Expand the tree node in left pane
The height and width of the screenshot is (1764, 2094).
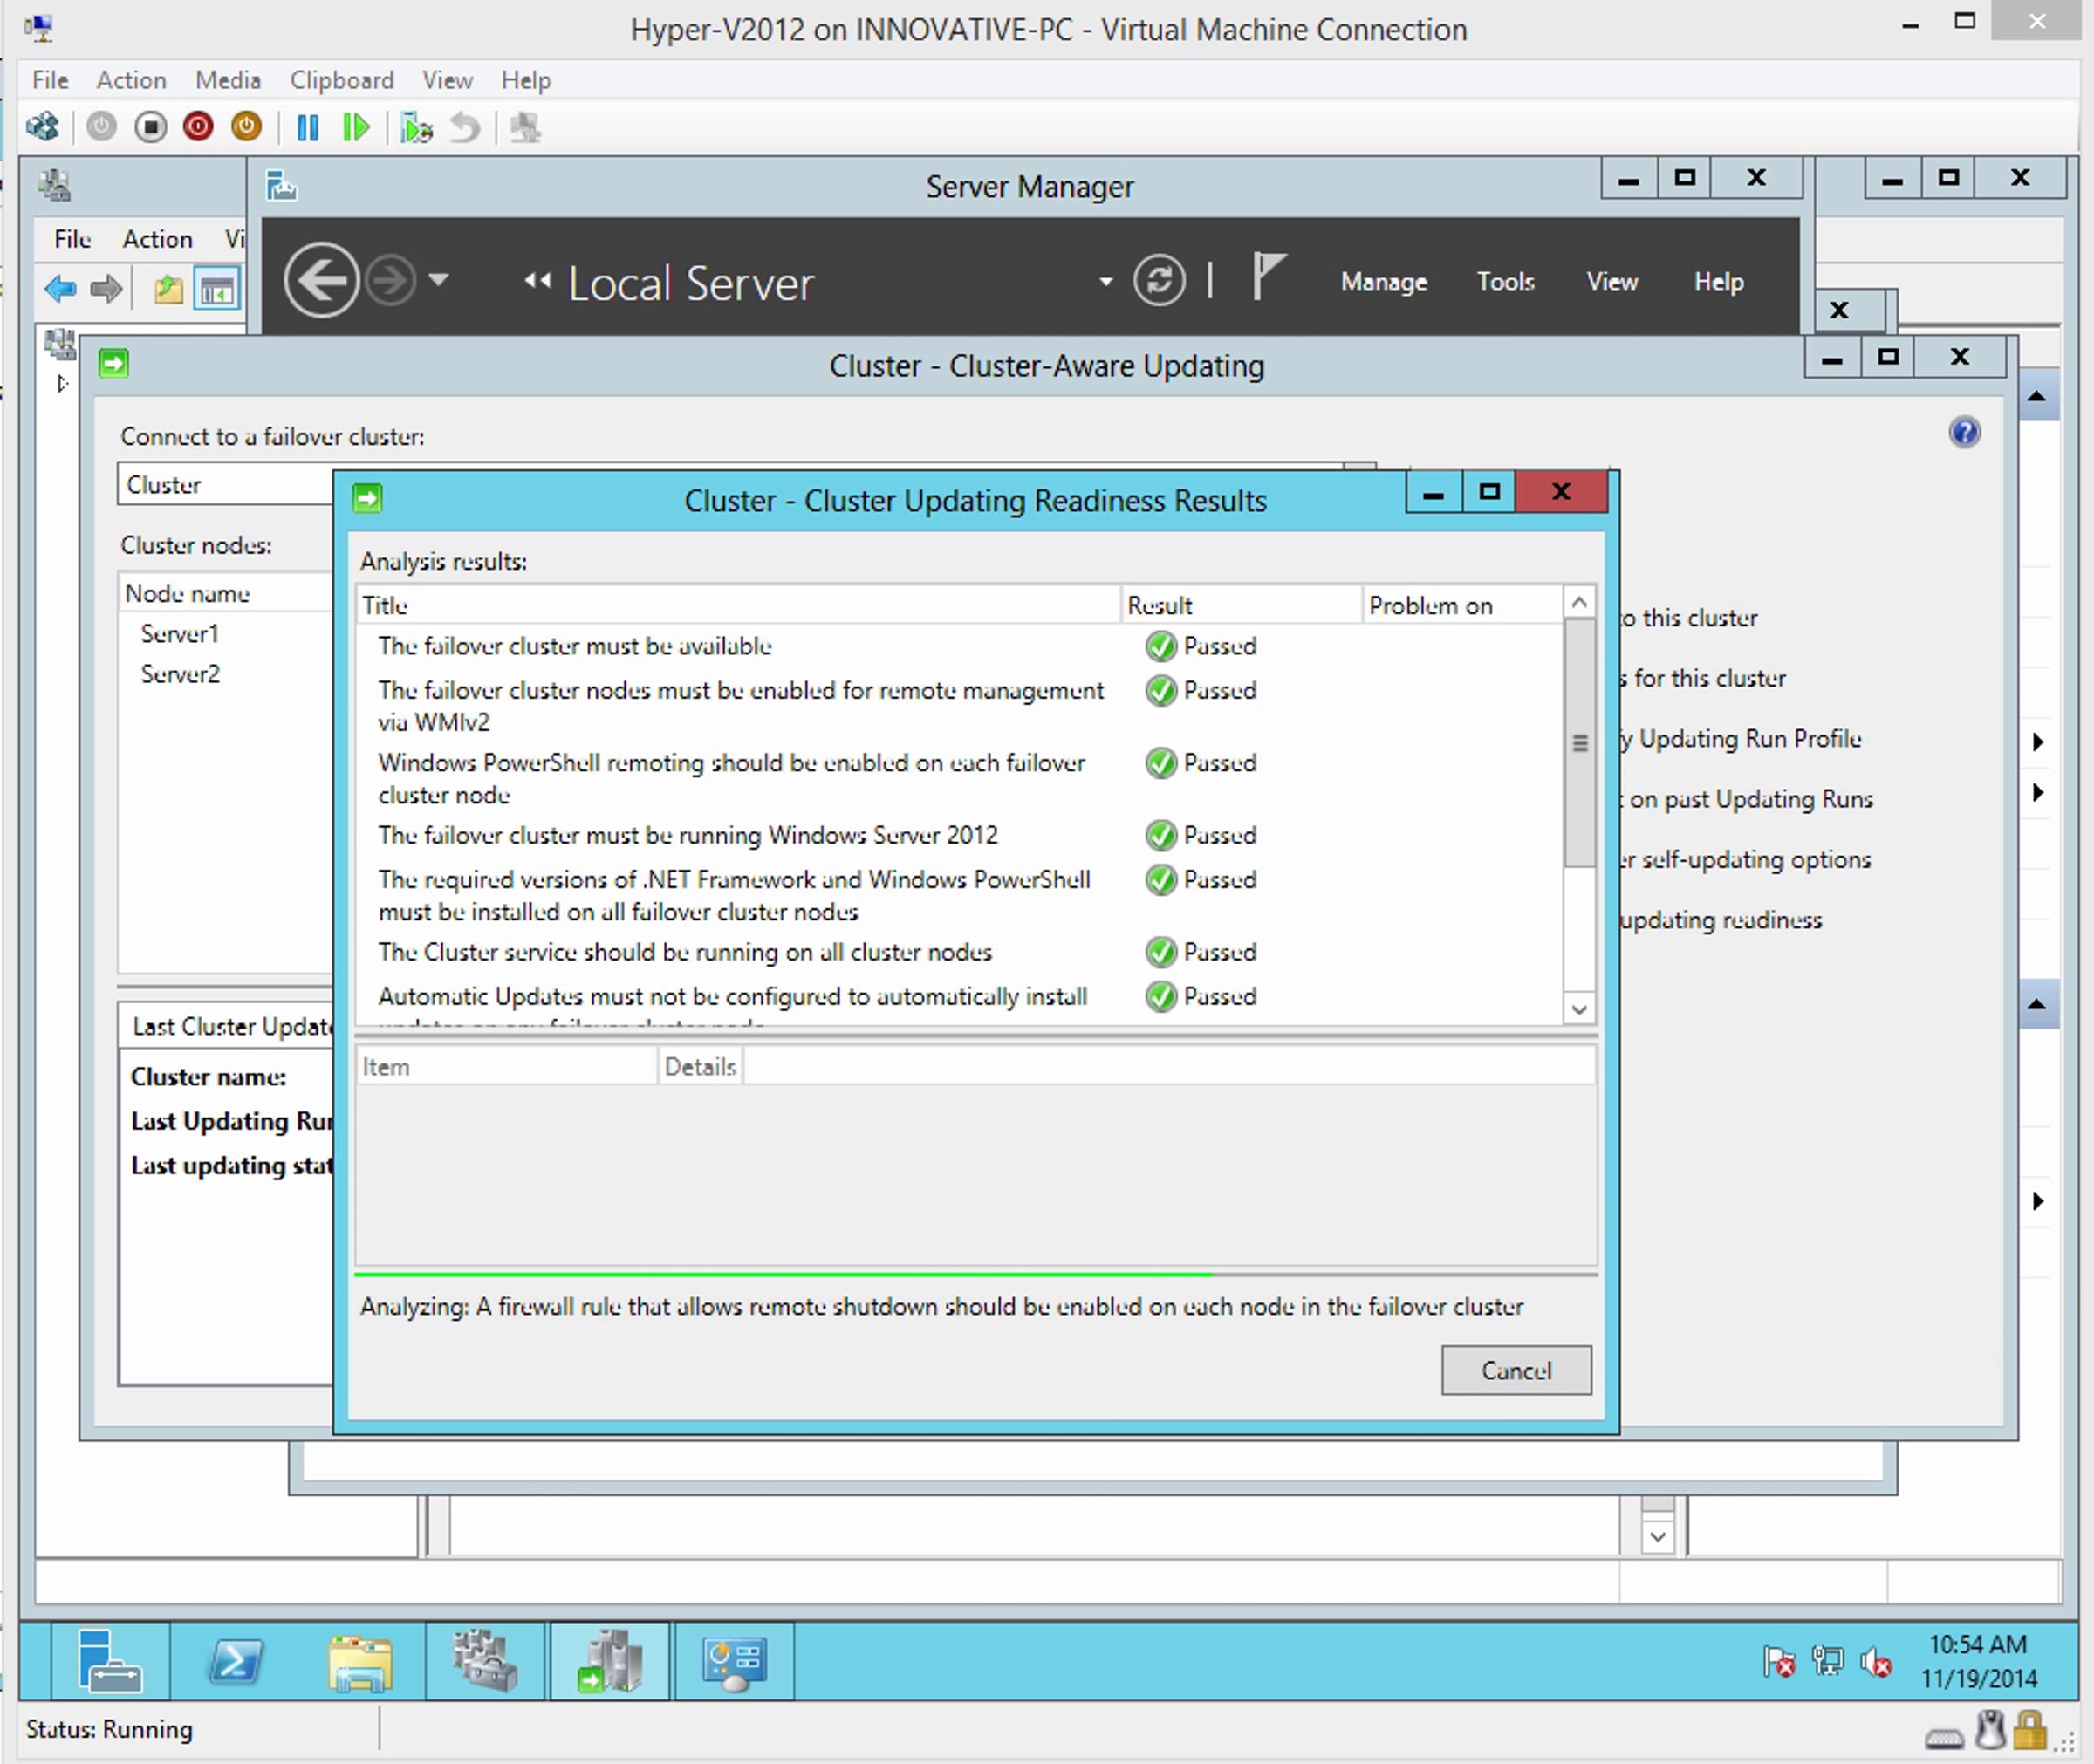(x=62, y=383)
